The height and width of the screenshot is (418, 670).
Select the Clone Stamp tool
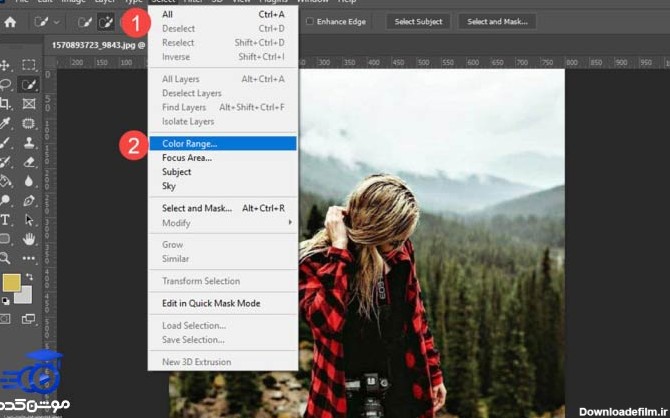click(x=29, y=143)
